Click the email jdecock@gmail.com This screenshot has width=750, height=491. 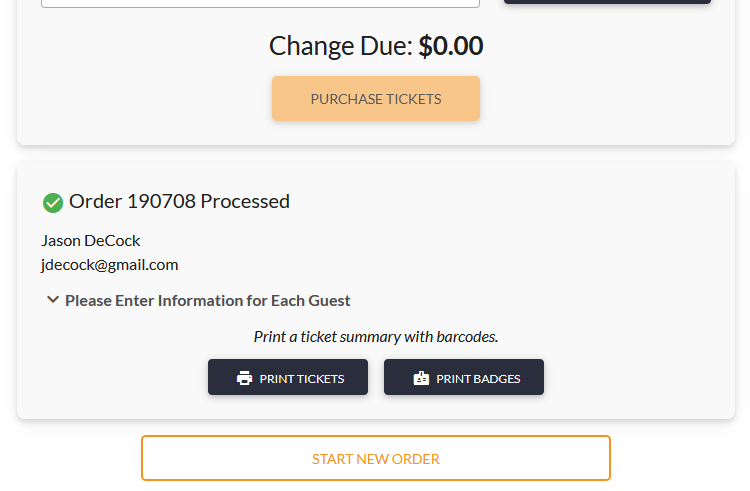tap(110, 265)
